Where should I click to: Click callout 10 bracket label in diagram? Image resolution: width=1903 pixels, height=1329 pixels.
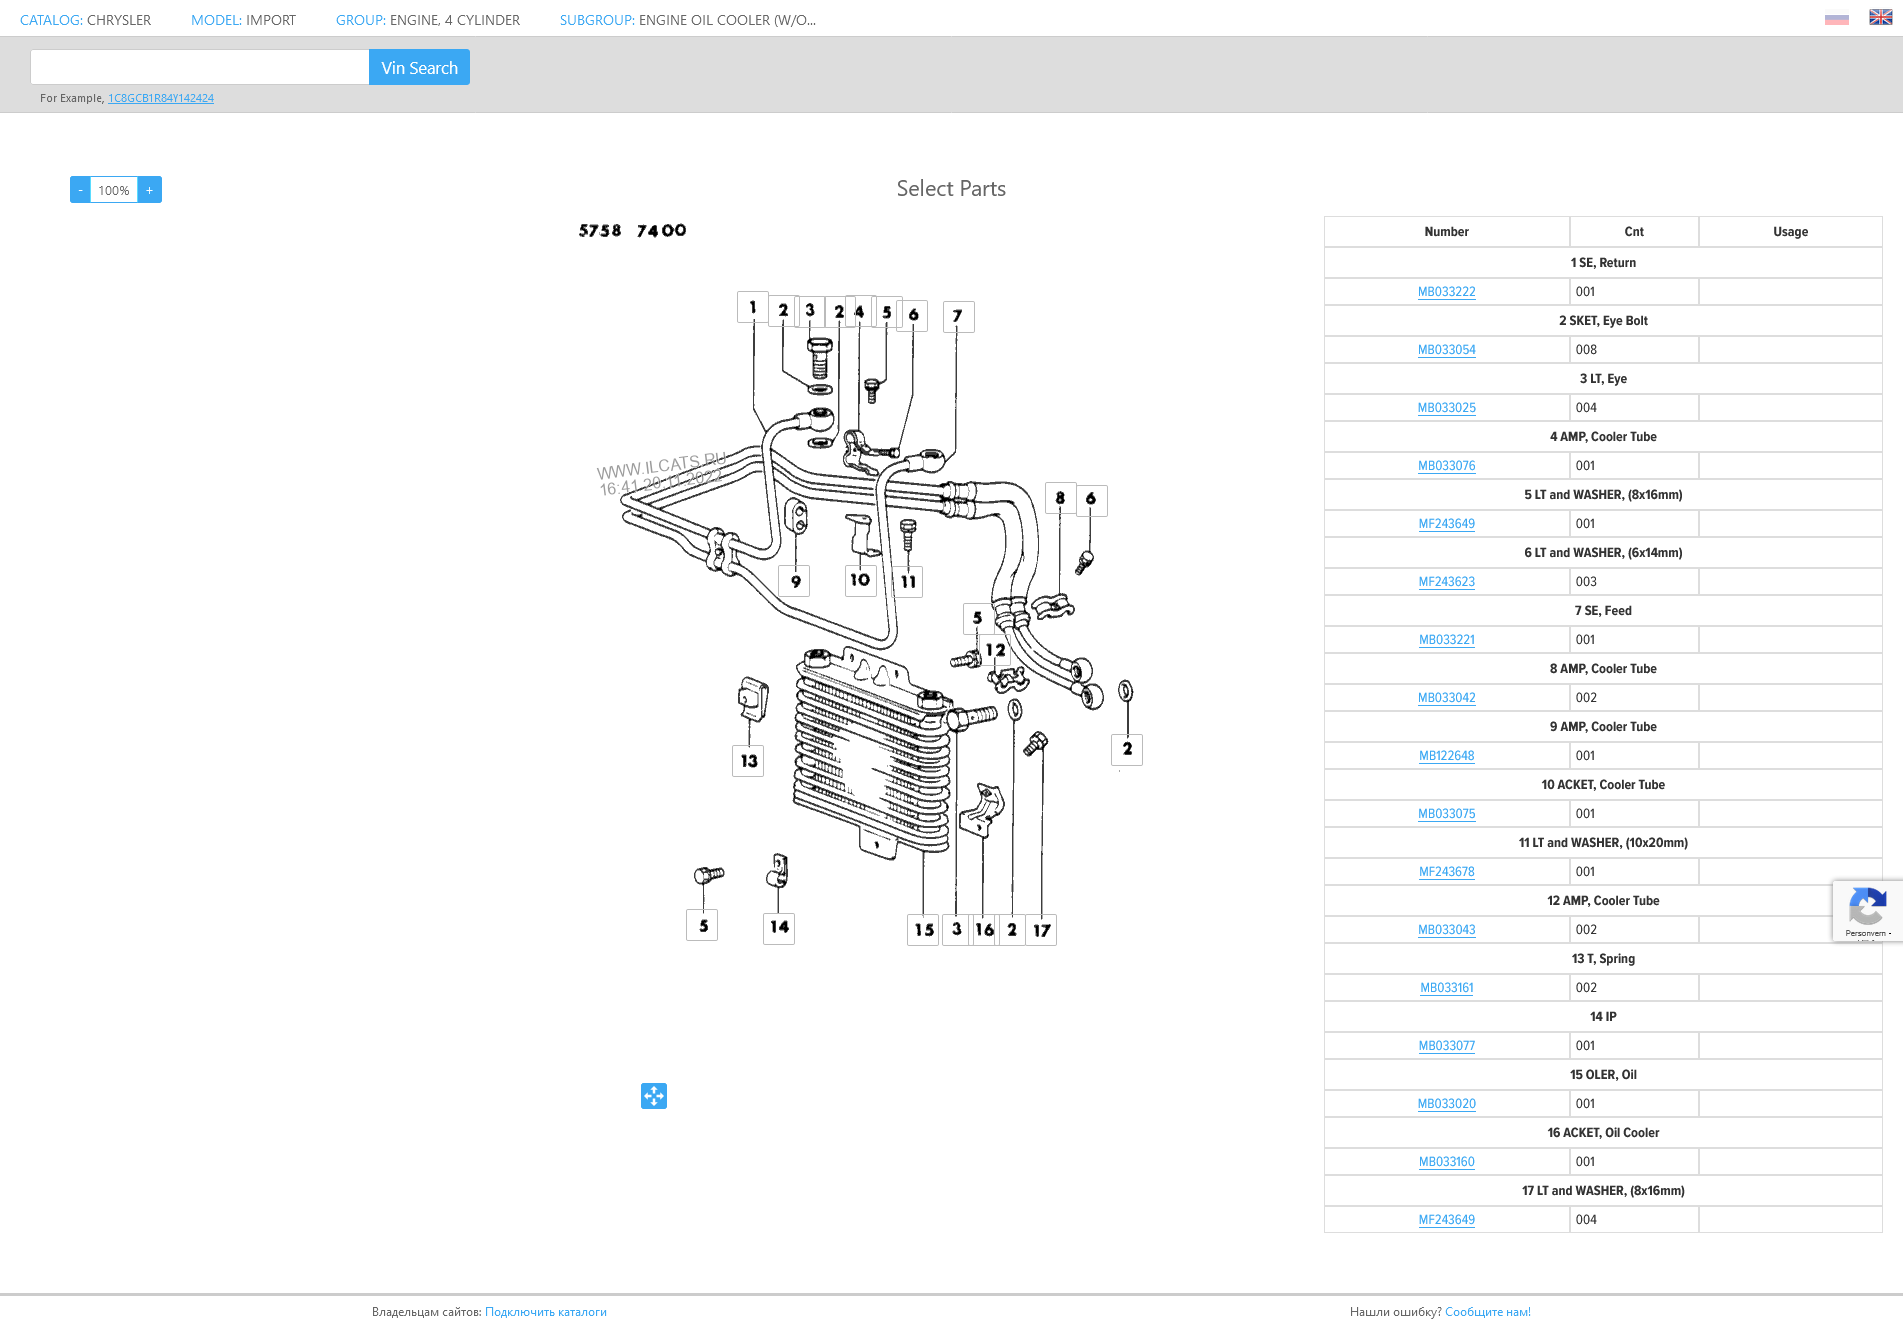point(860,580)
